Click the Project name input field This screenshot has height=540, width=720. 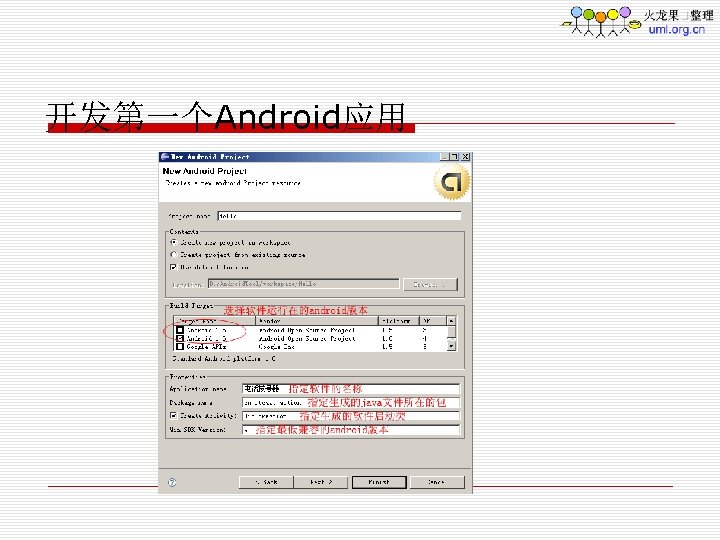[x=339, y=216]
